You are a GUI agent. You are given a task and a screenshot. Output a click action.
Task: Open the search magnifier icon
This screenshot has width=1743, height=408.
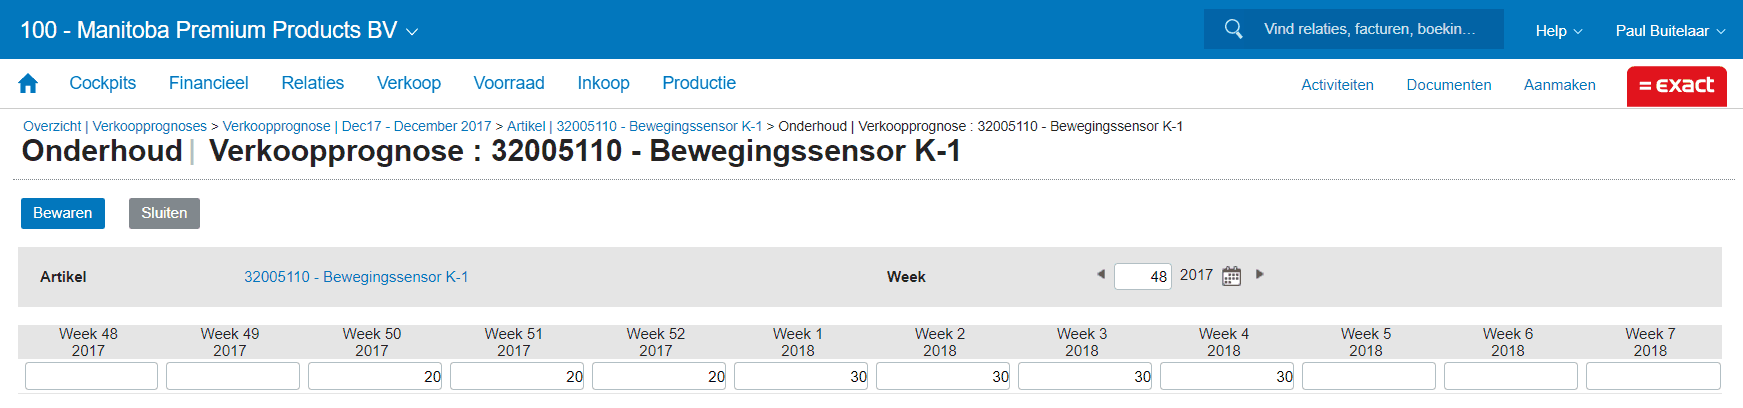(x=1234, y=29)
